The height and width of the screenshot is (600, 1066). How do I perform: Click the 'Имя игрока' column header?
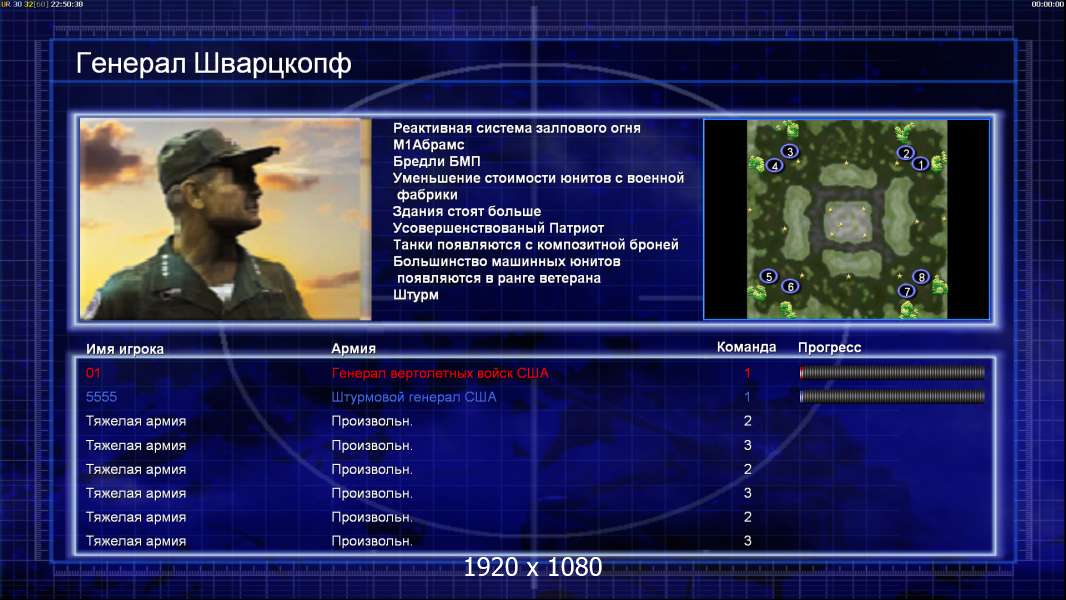(124, 349)
